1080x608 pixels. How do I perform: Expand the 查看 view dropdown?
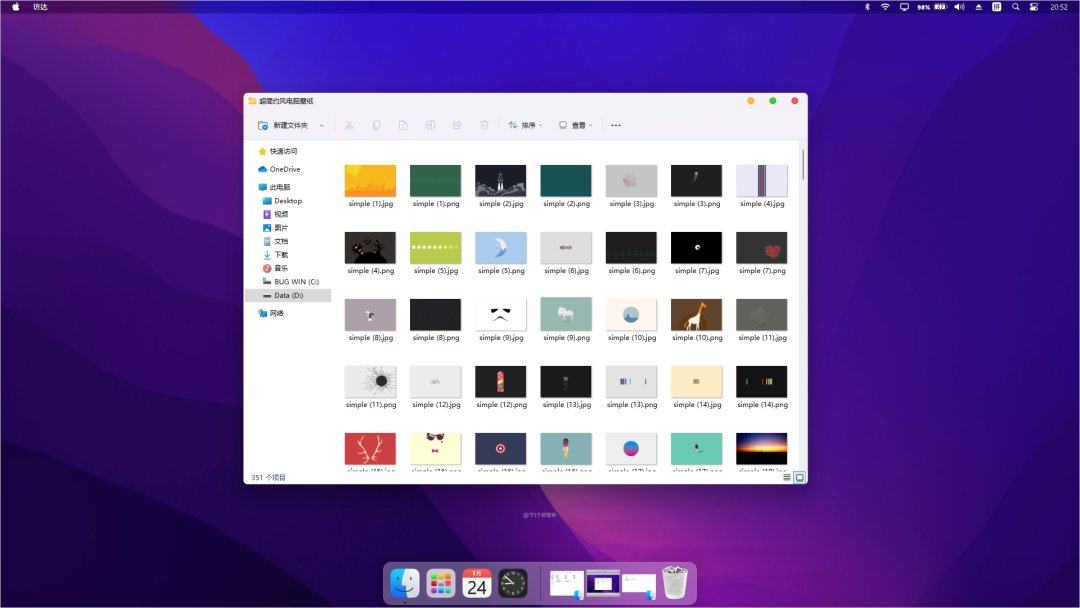tap(576, 125)
